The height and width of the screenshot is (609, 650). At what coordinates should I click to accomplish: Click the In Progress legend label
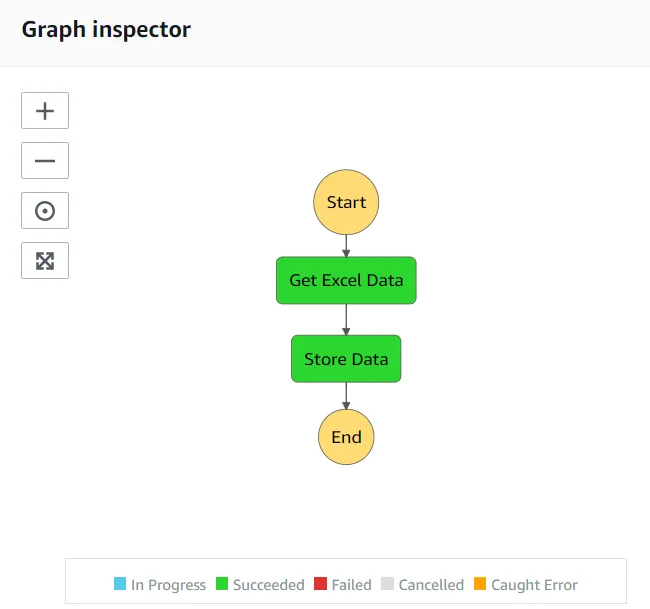click(168, 585)
